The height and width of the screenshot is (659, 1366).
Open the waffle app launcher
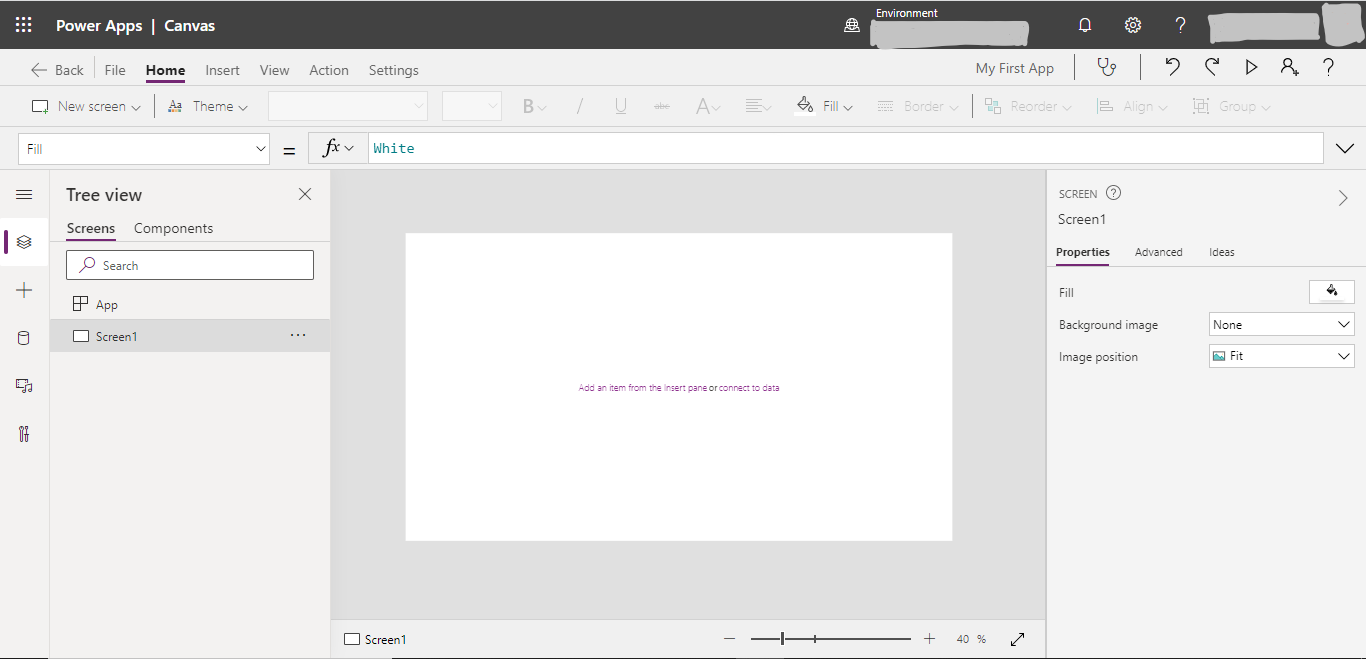[24, 25]
